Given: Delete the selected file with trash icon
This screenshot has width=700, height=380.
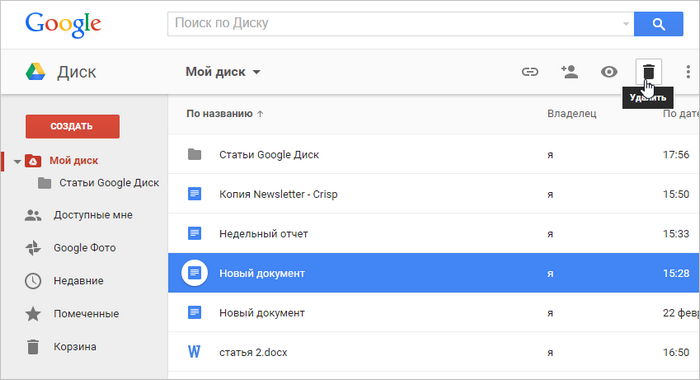Looking at the screenshot, I should (649, 71).
